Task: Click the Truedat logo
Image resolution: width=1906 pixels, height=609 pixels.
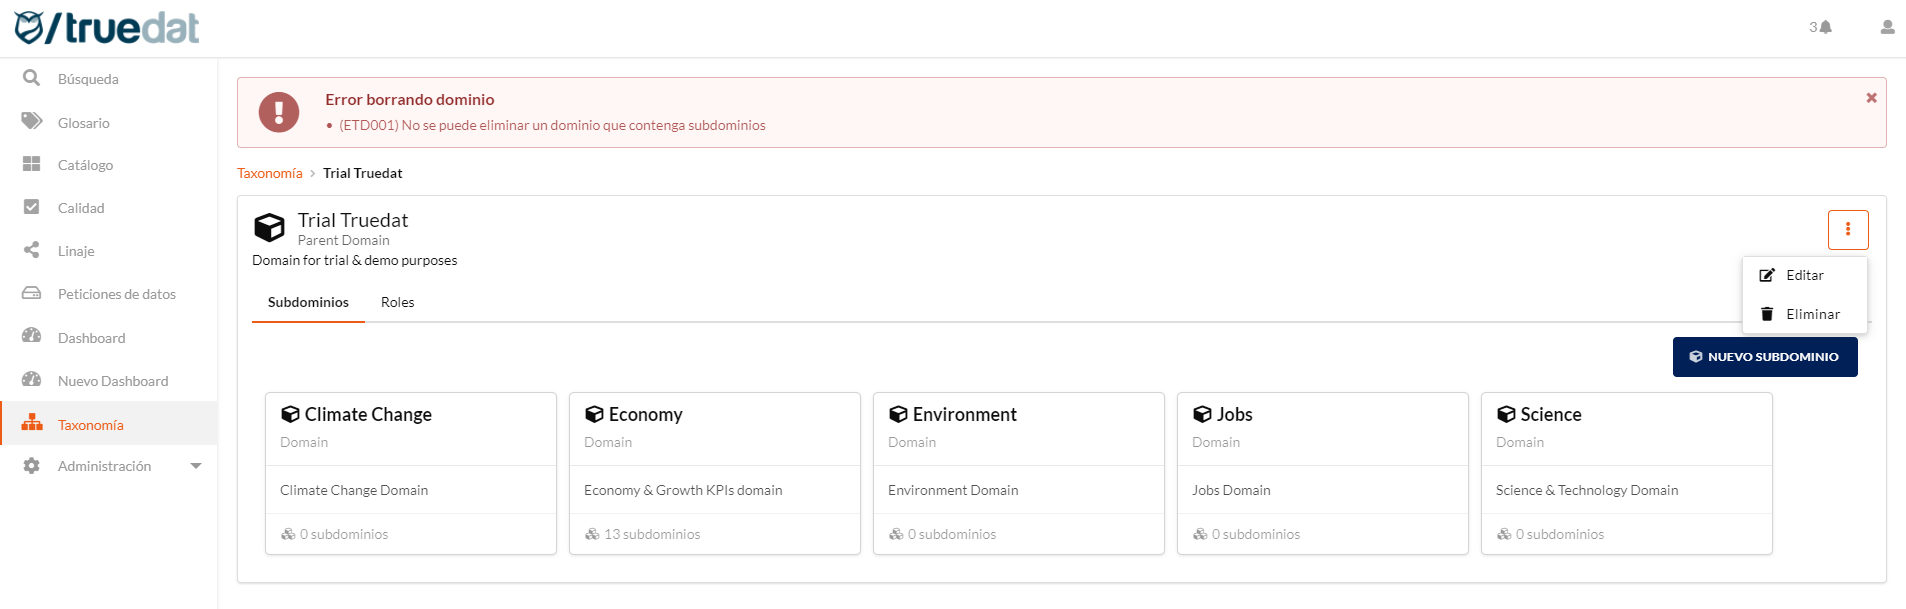Action: coord(107,27)
